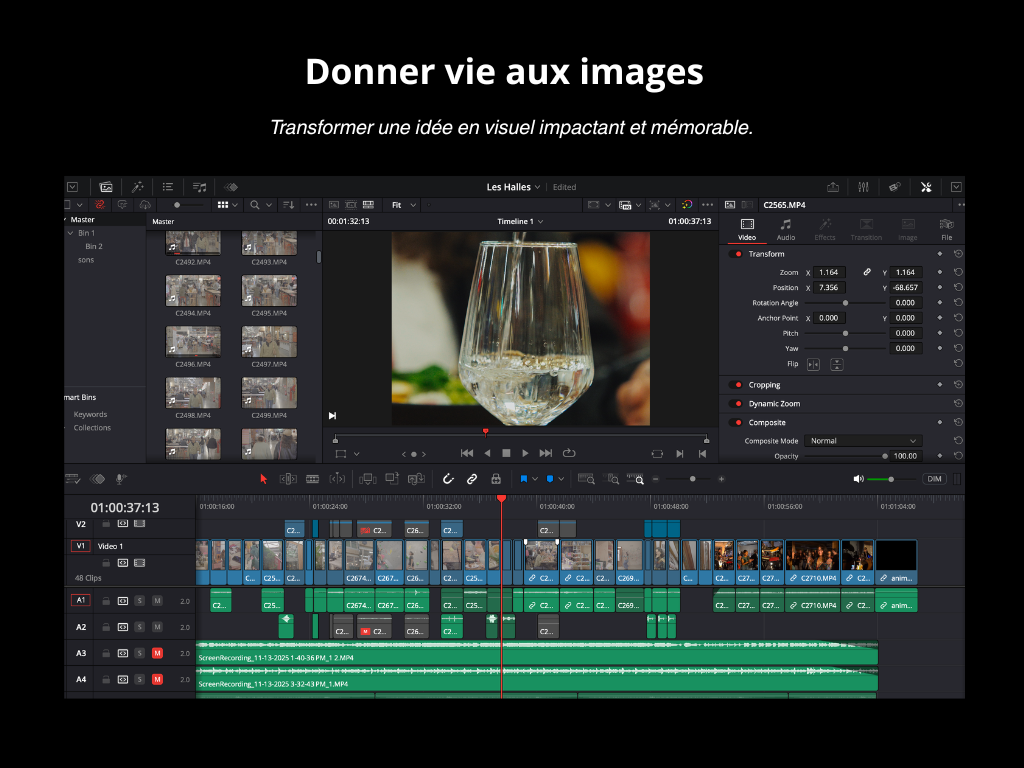Image resolution: width=1024 pixels, height=768 pixels.
Task: Open the search options dropdown arrow
Action: pos(268,205)
